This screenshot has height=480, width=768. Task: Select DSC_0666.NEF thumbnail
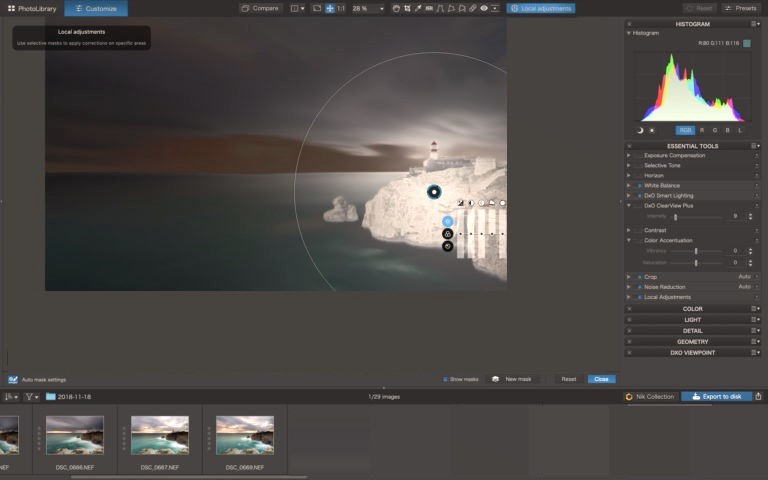(75, 435)
